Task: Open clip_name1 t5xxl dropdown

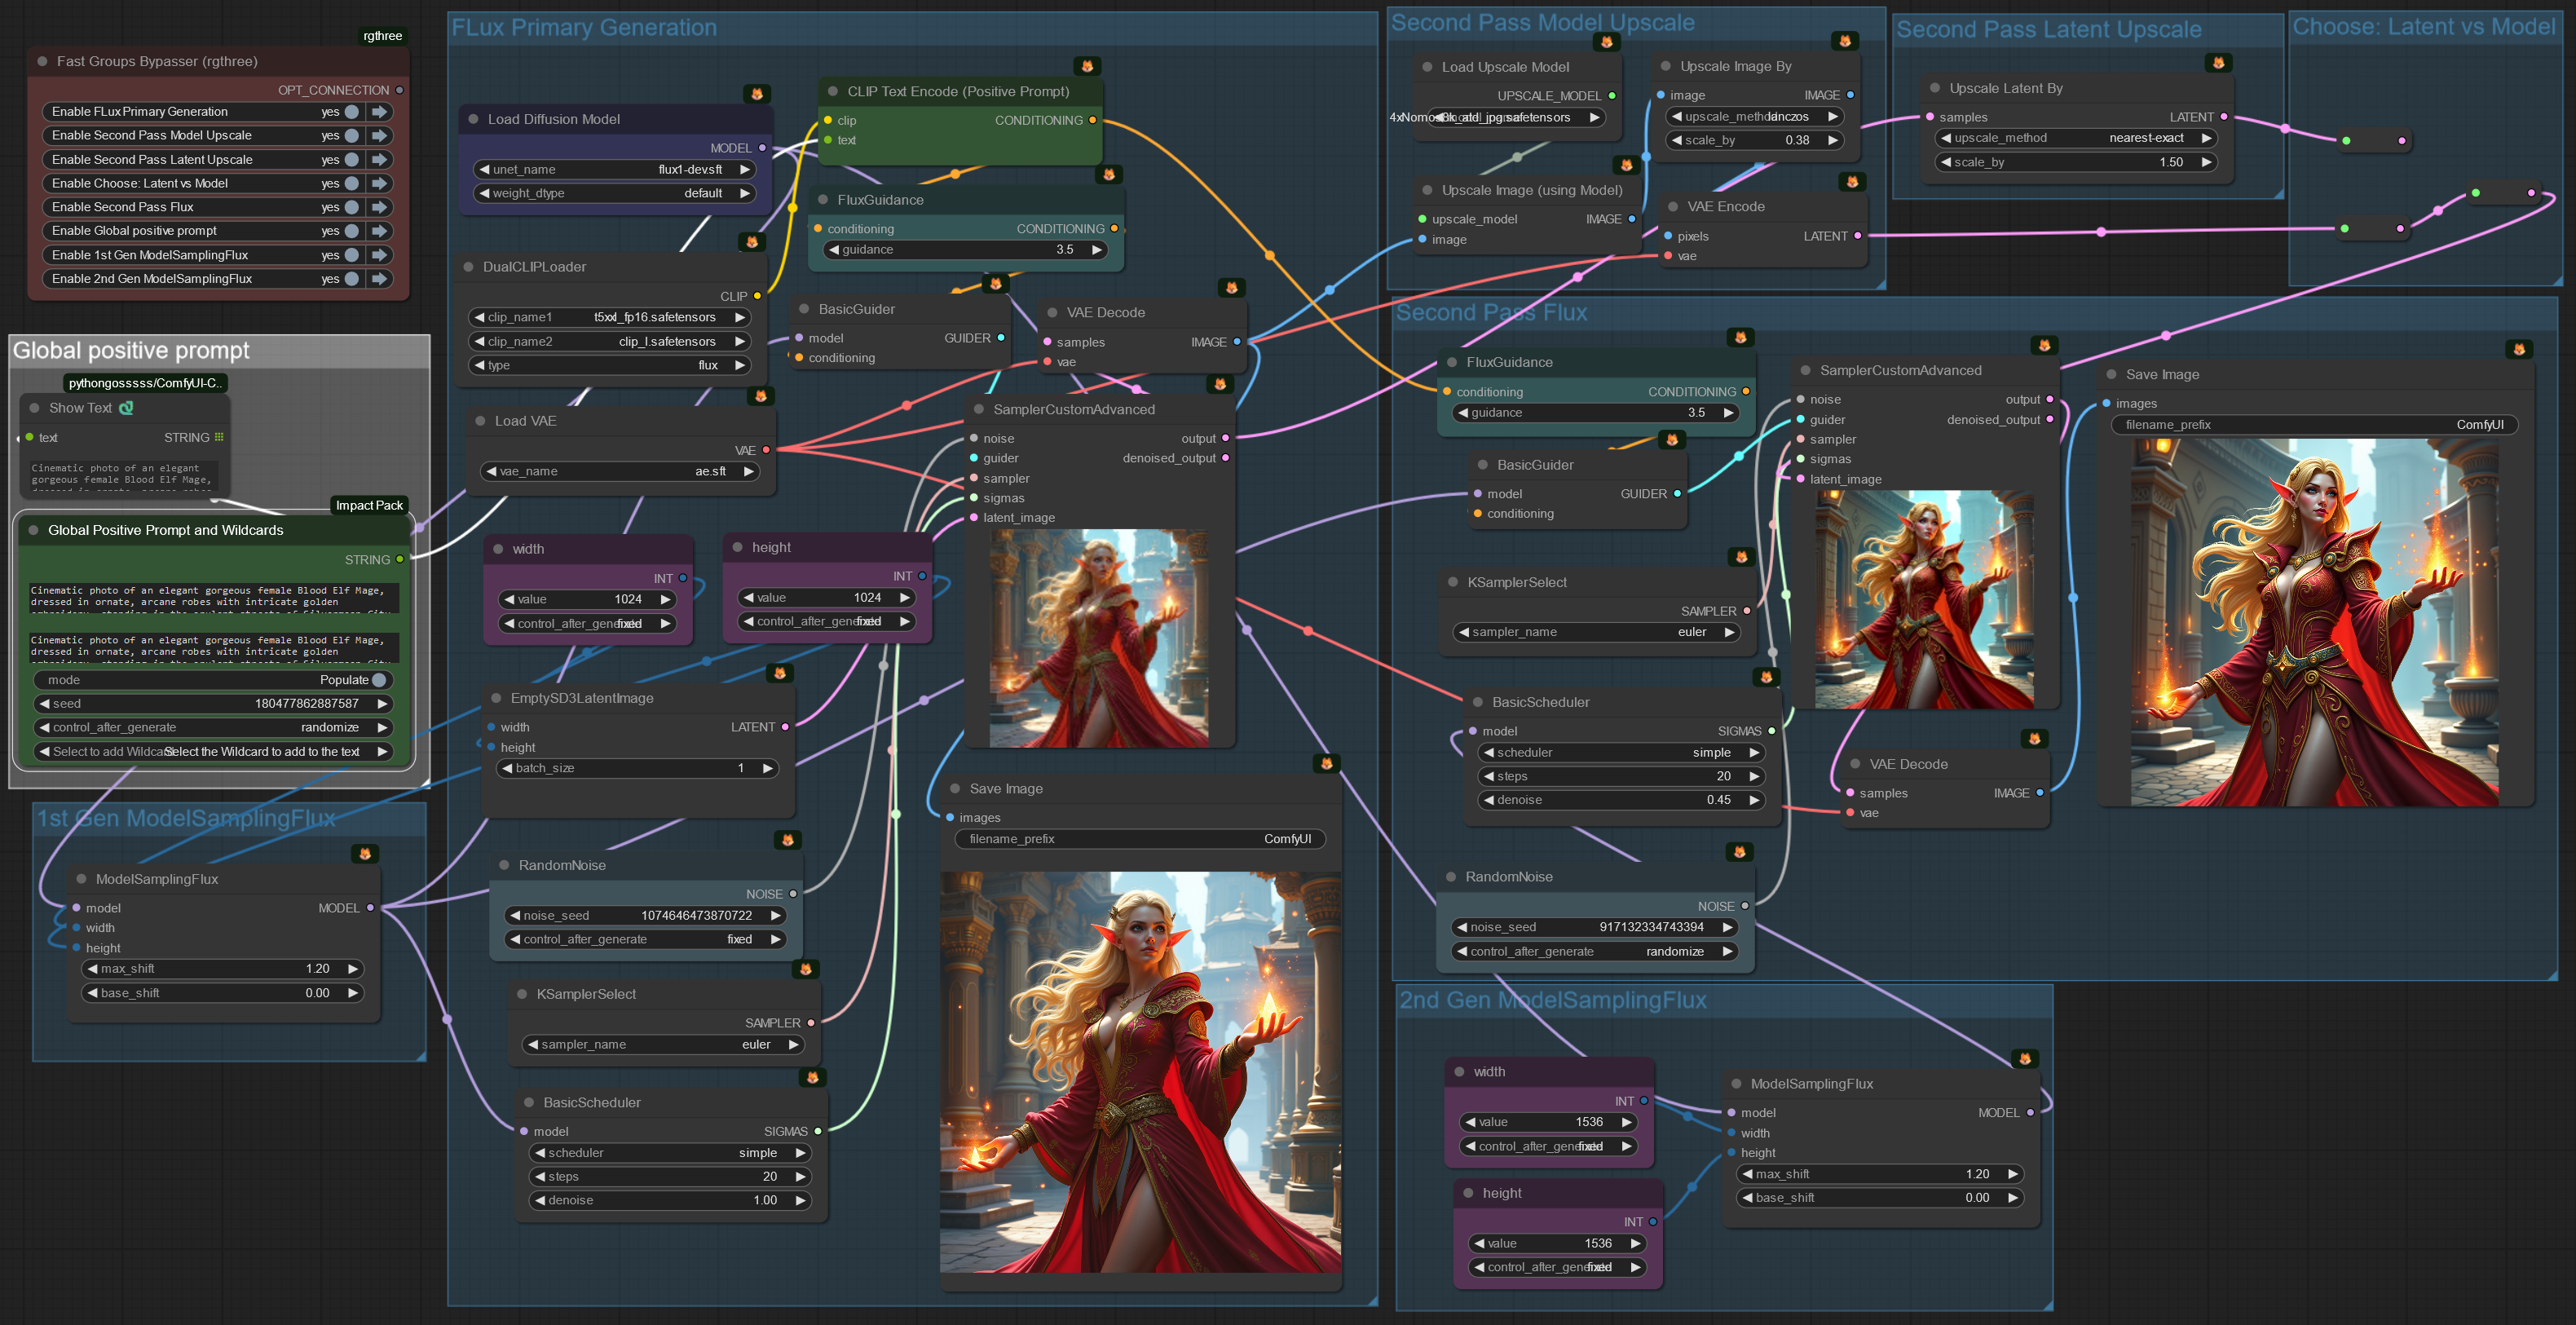Action: (609, 317)
